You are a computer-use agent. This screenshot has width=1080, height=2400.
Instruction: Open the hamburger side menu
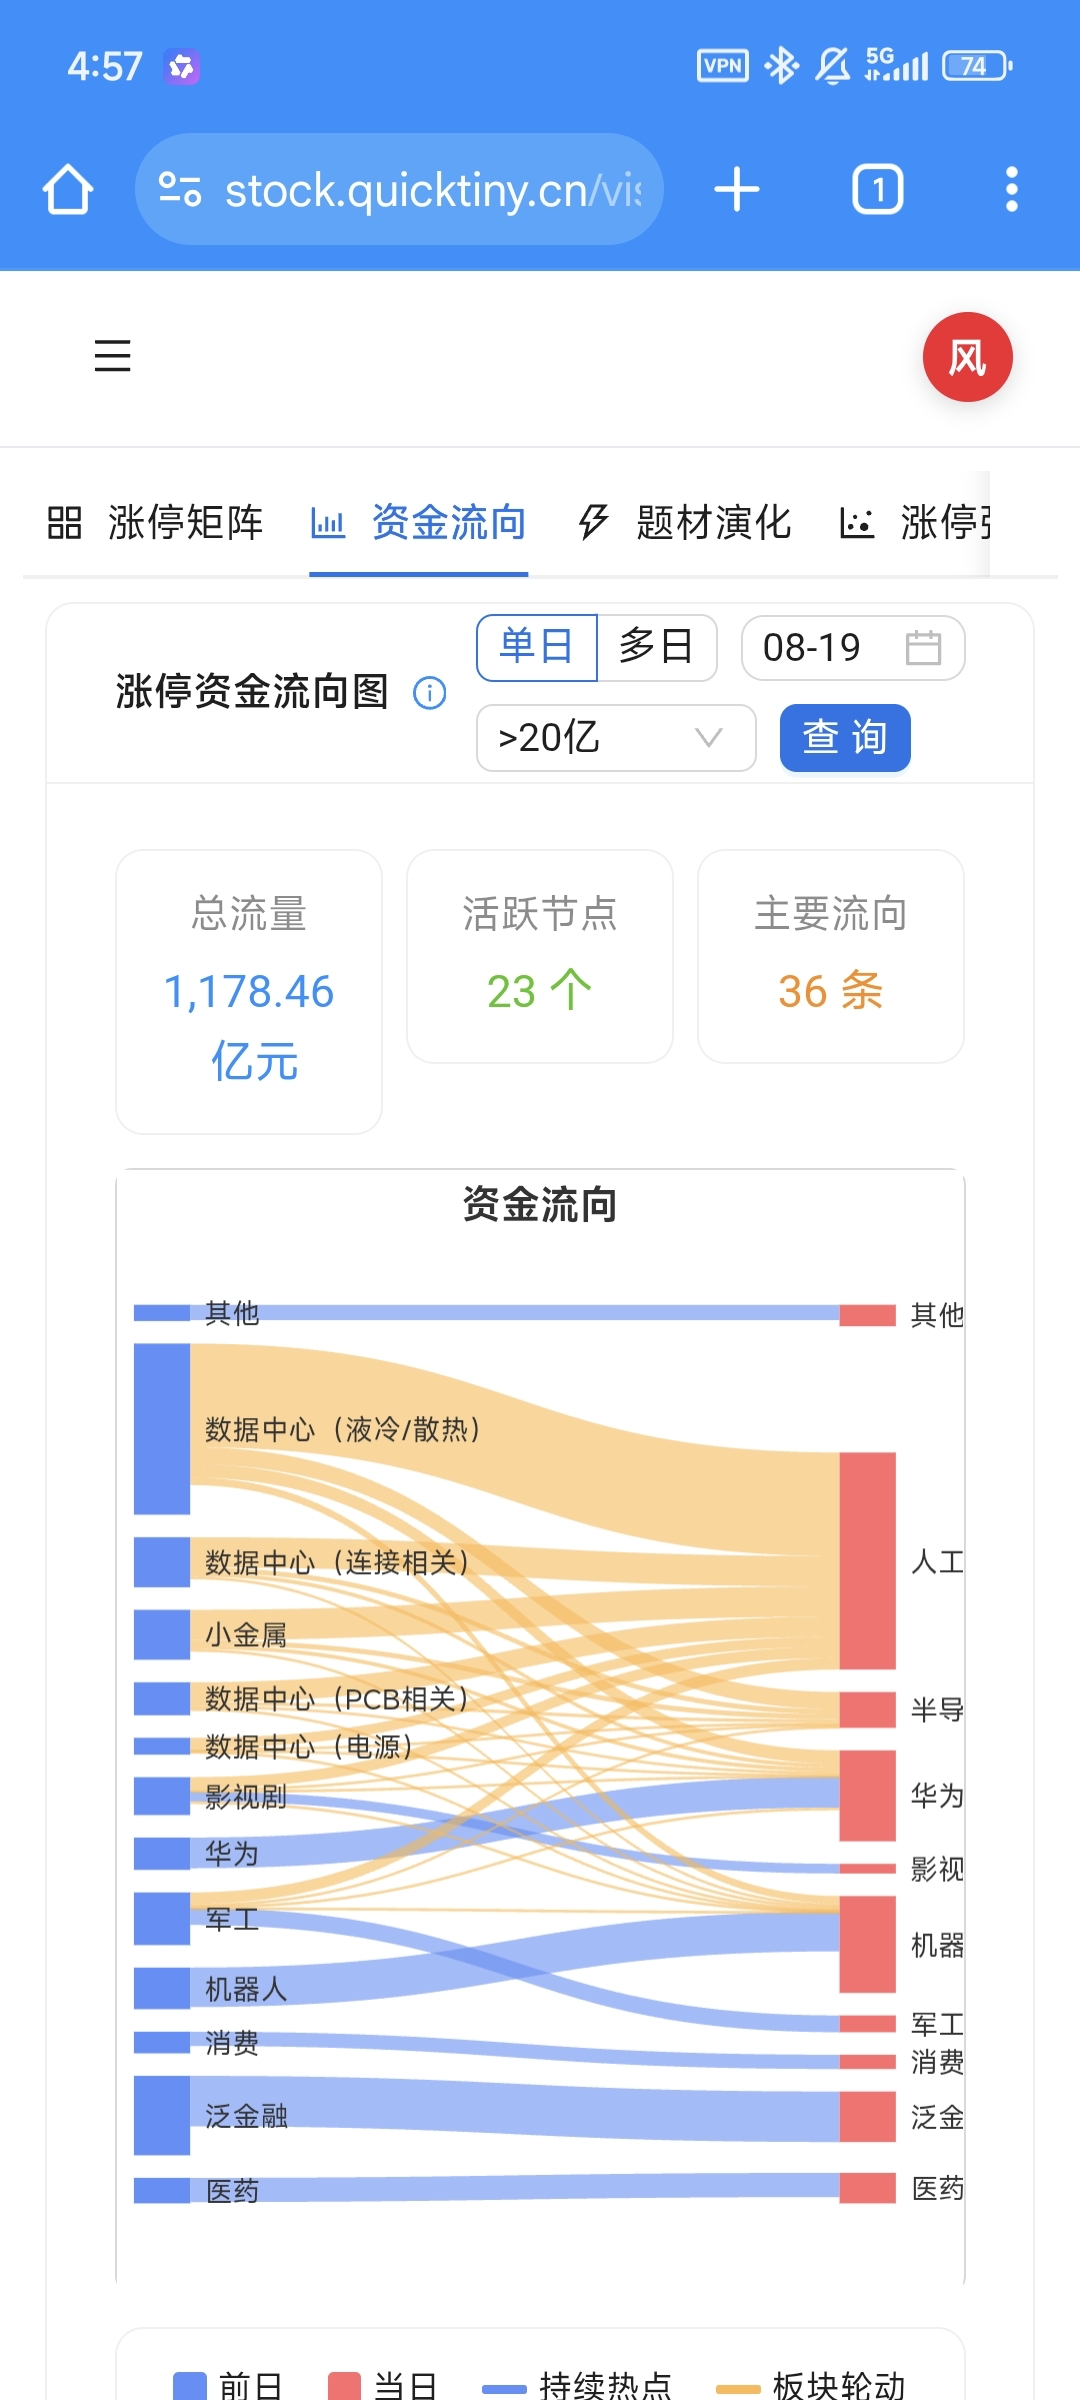(113, 355)
